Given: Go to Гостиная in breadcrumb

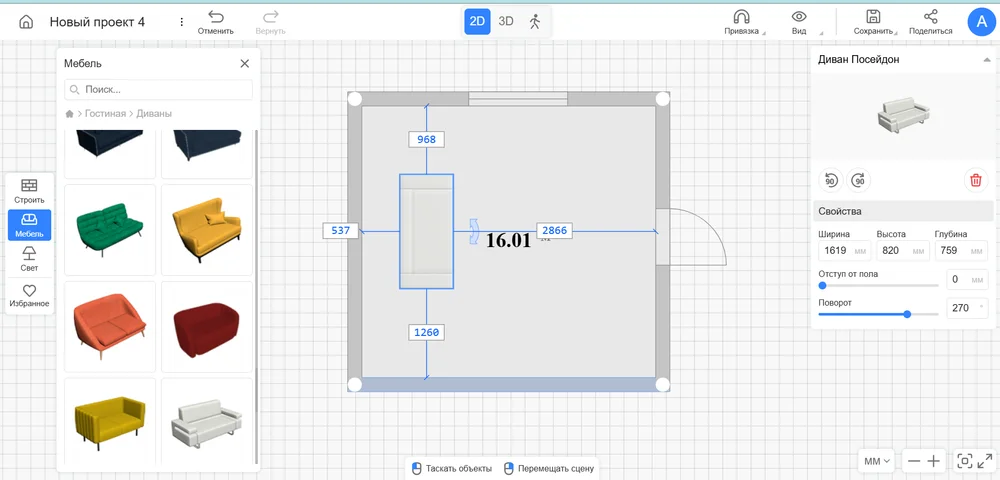Looking at the screenshot, I should coord(105,114).
